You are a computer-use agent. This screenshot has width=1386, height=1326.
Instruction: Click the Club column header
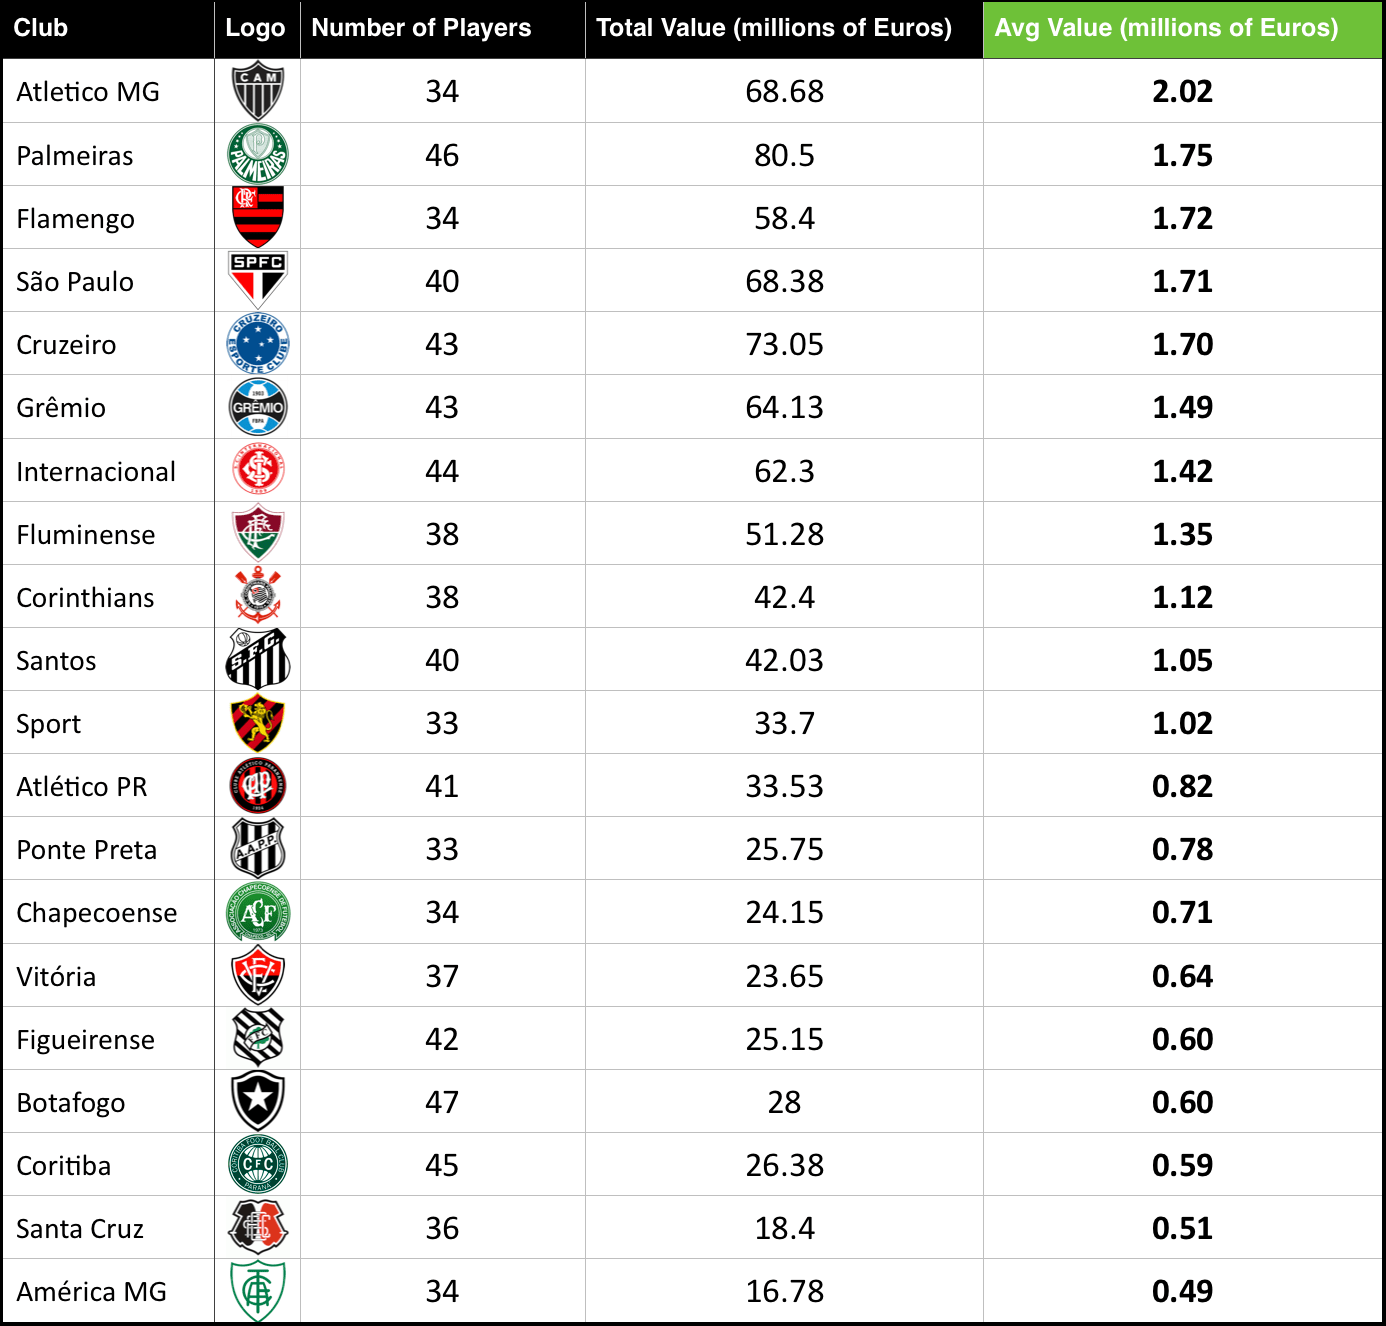[41, 28]
